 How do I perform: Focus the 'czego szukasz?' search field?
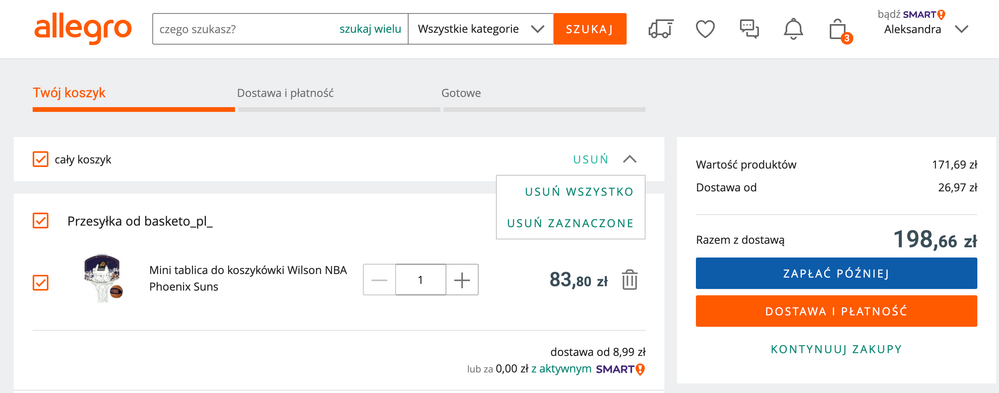pyautogui.click(x=245, y=29)
